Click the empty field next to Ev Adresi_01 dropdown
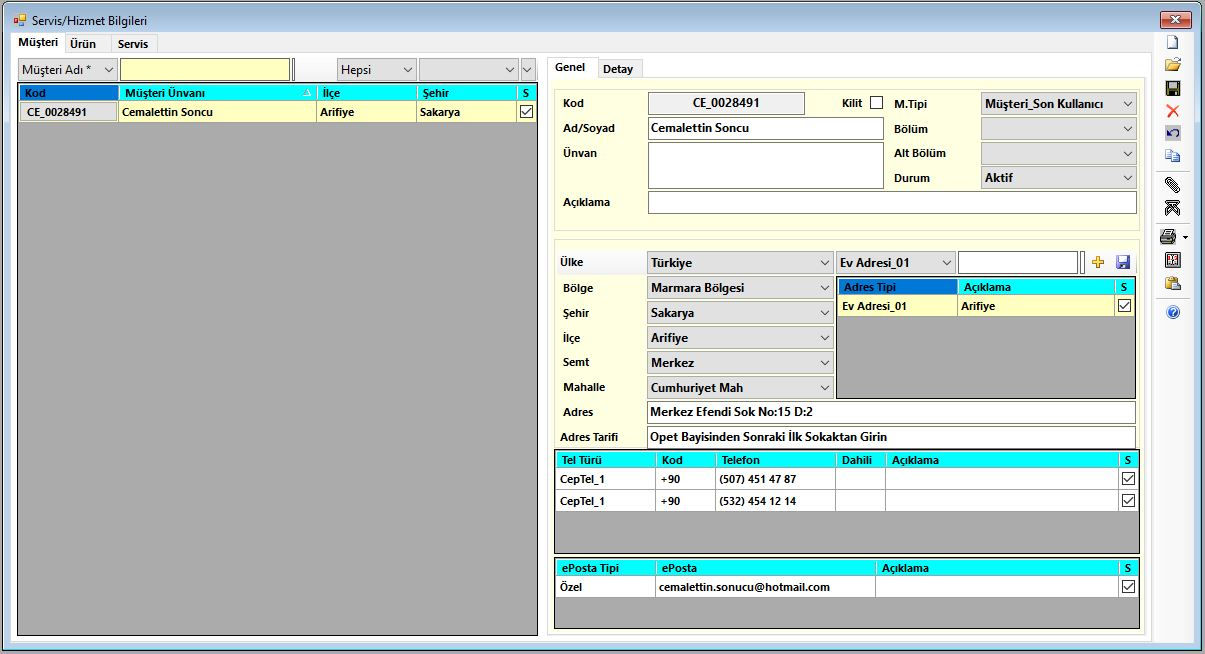1205x654 pixels. pyautogui.click(x=1018, y=262)
